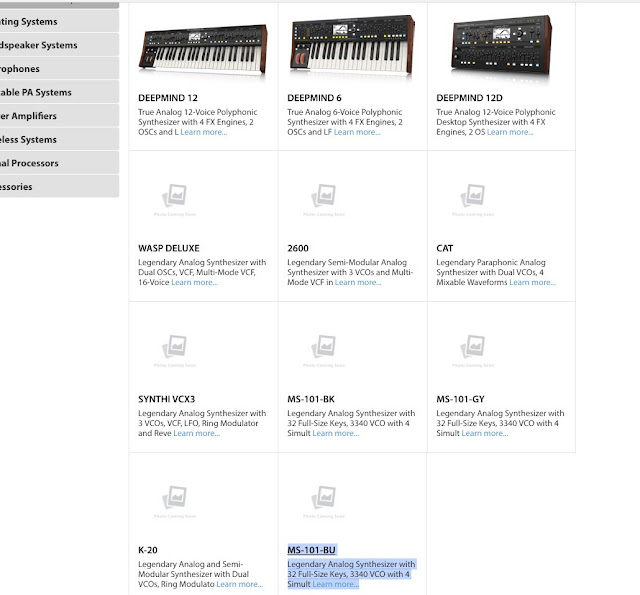640x595 pixels.
Task: Click the 2600 semi-modular description text
Action: click(350, 272)
